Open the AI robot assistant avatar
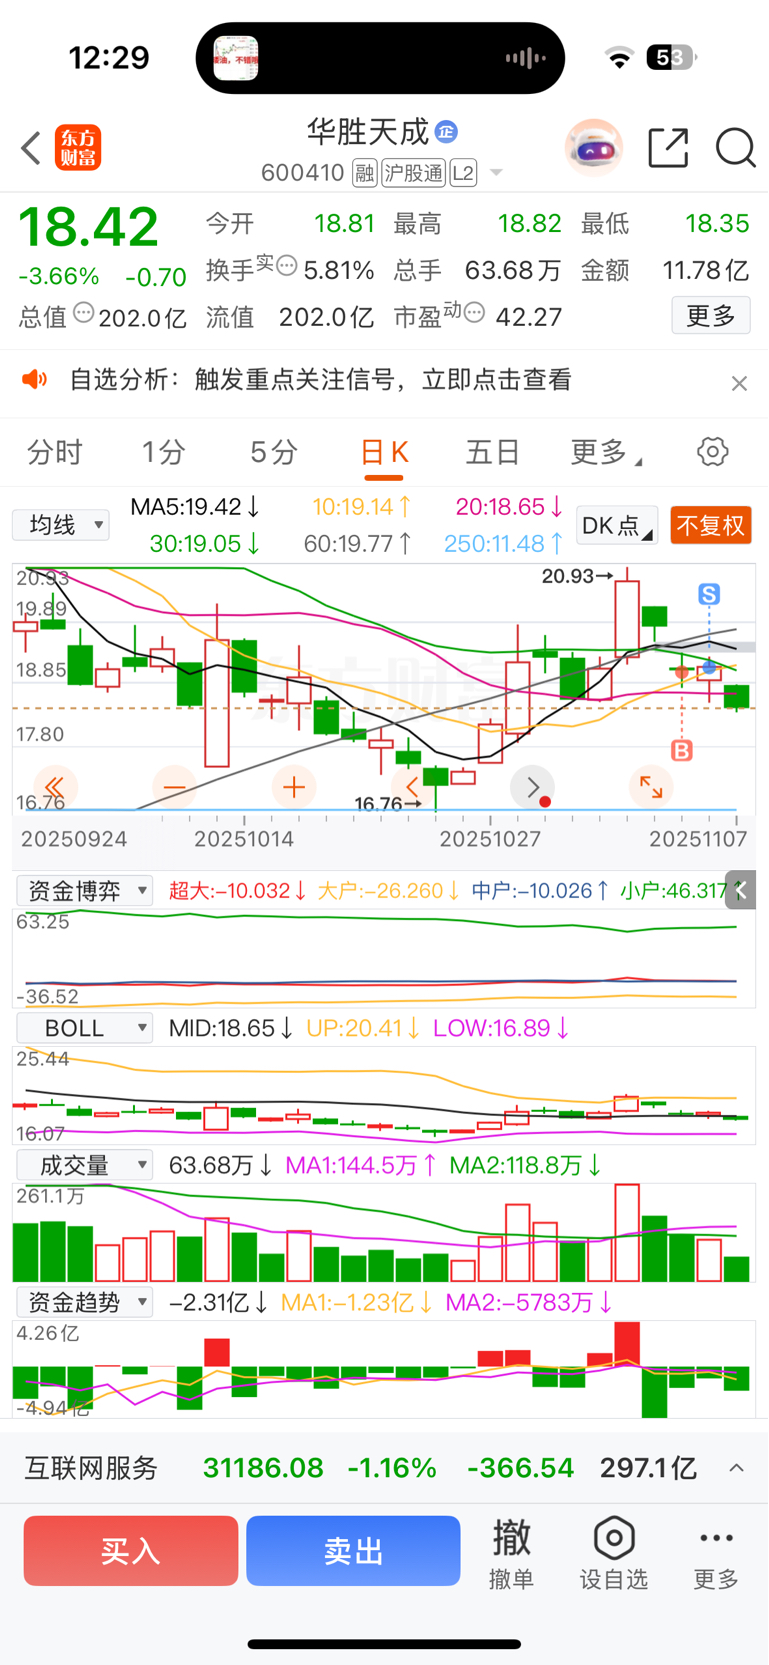The height and width of the screenshot is (1665, 769). point(594,148)
